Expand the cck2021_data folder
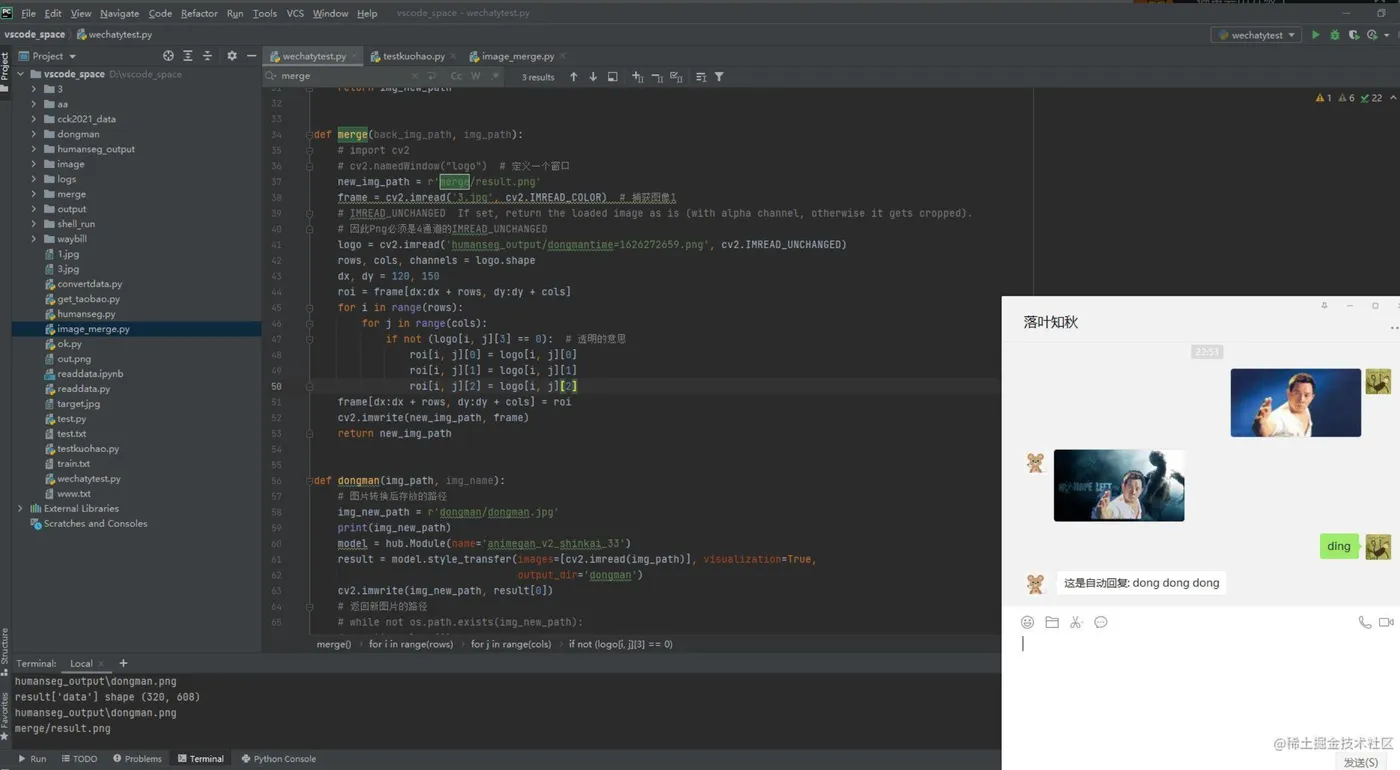 34,119
